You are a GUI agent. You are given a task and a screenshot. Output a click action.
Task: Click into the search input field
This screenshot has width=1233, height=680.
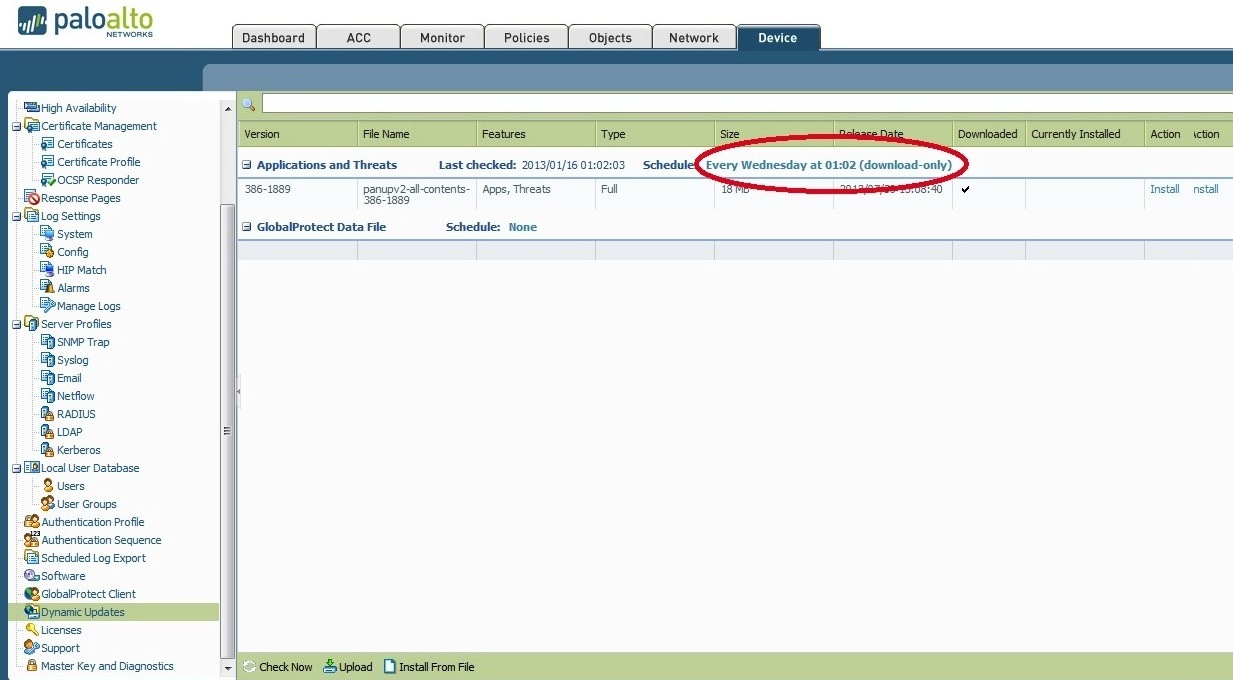[747, 104]
